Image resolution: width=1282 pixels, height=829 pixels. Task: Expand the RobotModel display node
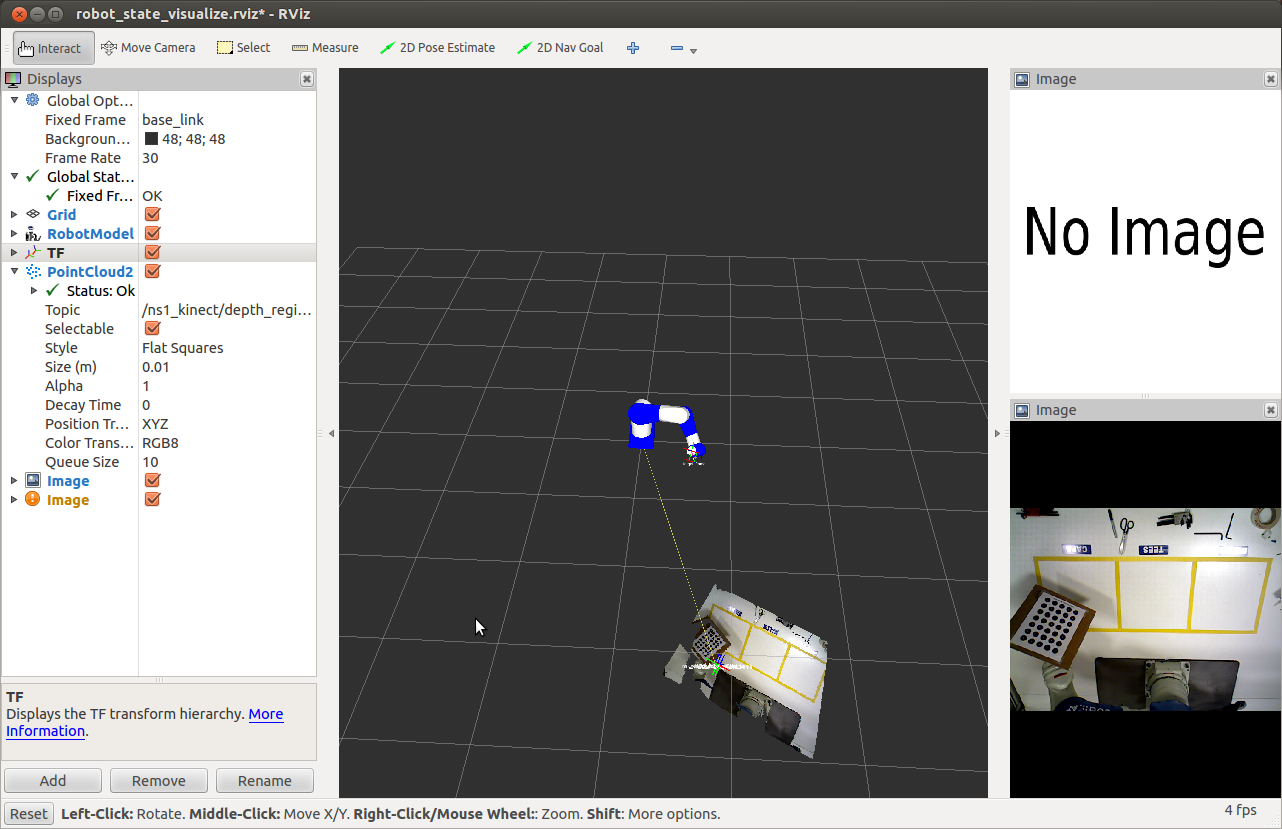coord(14,234)
